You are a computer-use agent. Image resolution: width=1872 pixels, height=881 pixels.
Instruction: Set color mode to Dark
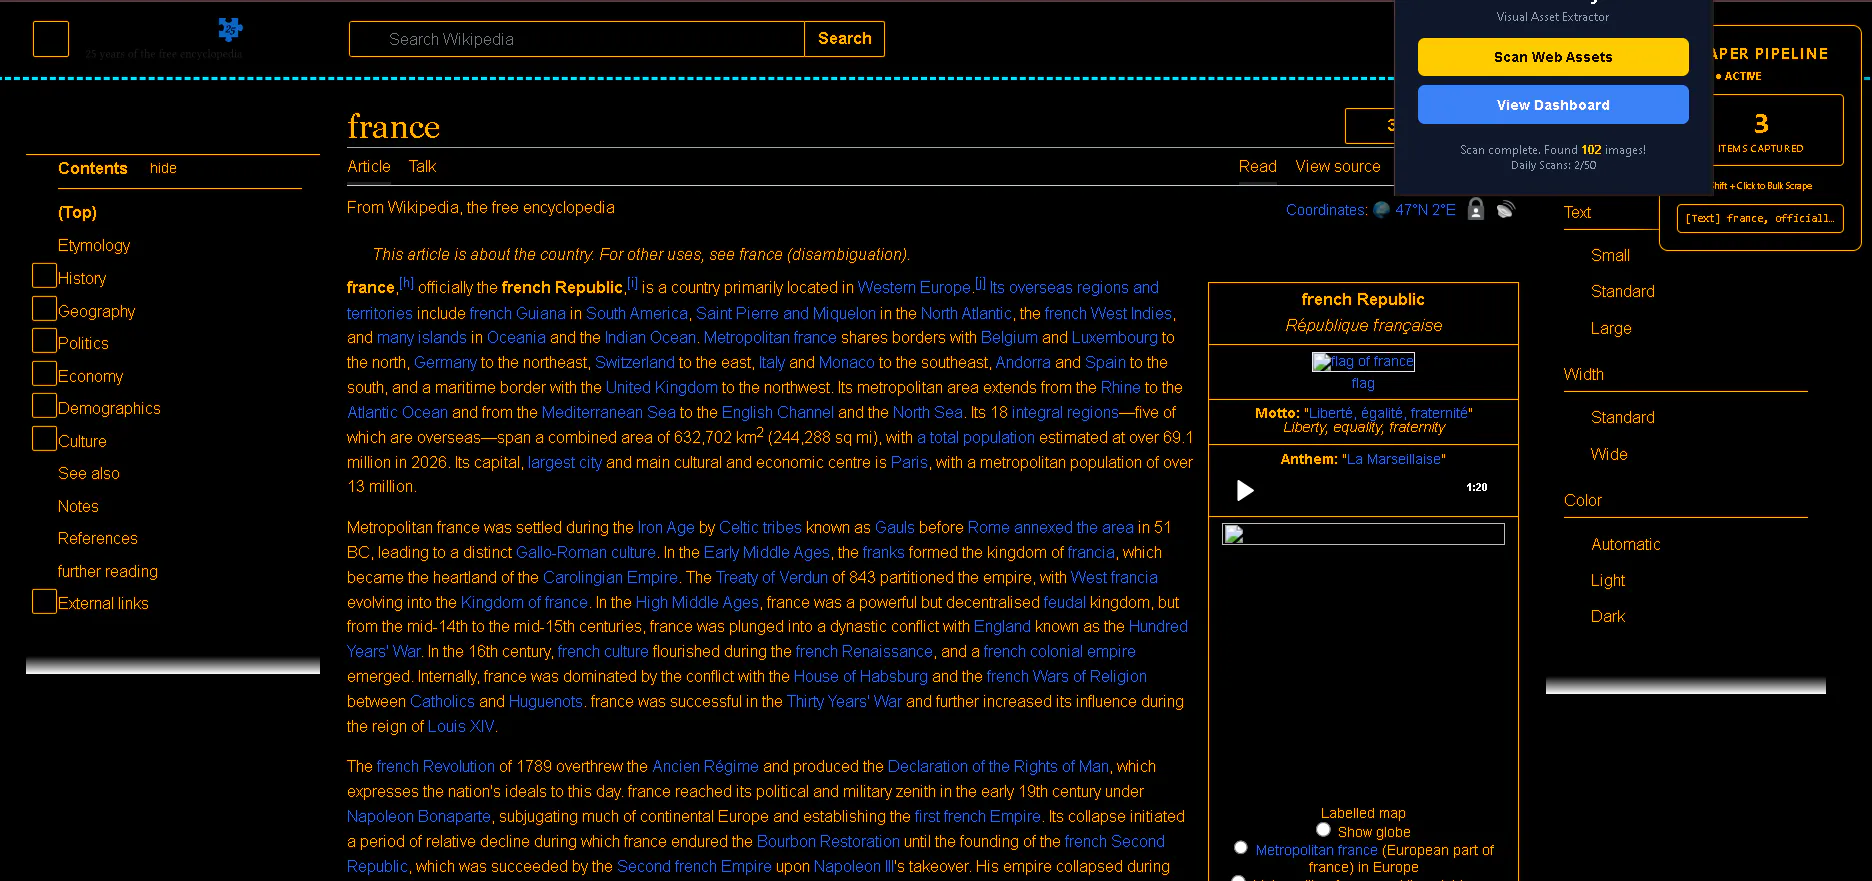pos(1608,616)
